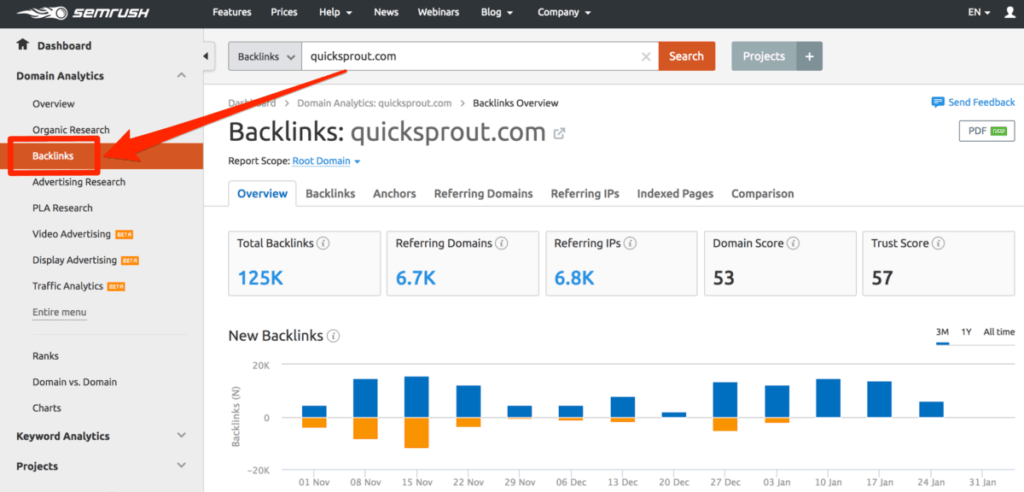
Task: Open Domain vs. Domain in sidebar
Action: [x=74, y=382]
